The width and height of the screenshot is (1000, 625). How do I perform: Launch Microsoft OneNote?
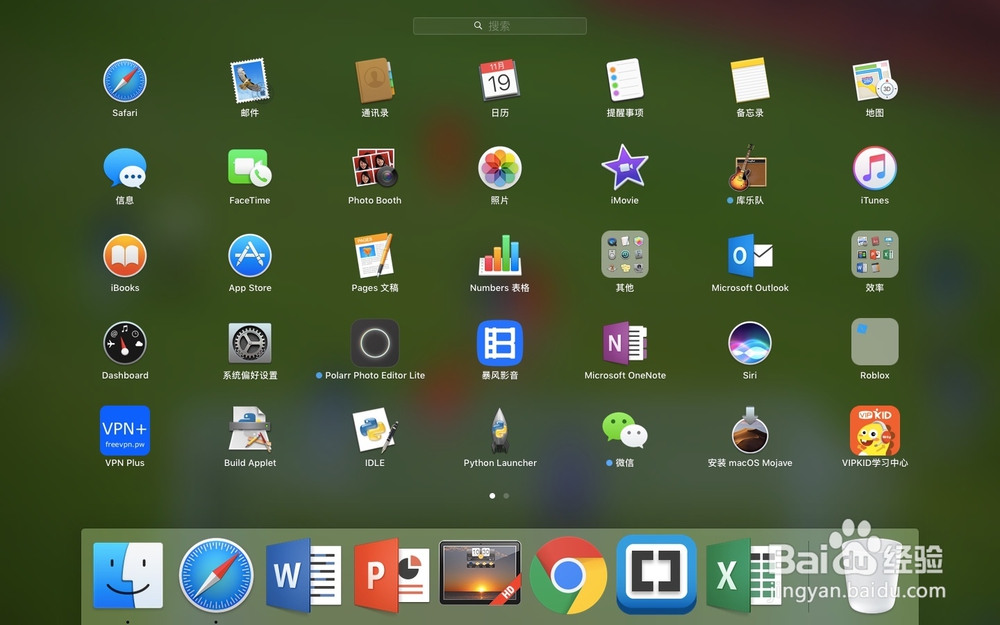[624, 343]
